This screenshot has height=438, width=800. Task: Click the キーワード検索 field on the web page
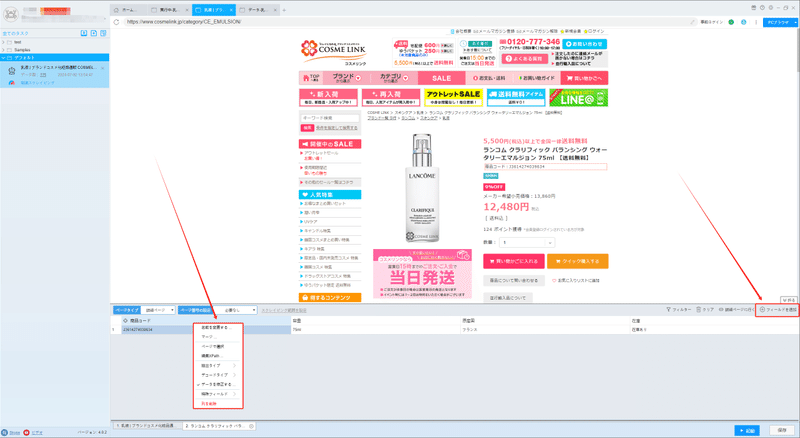(x=330, y=118)
